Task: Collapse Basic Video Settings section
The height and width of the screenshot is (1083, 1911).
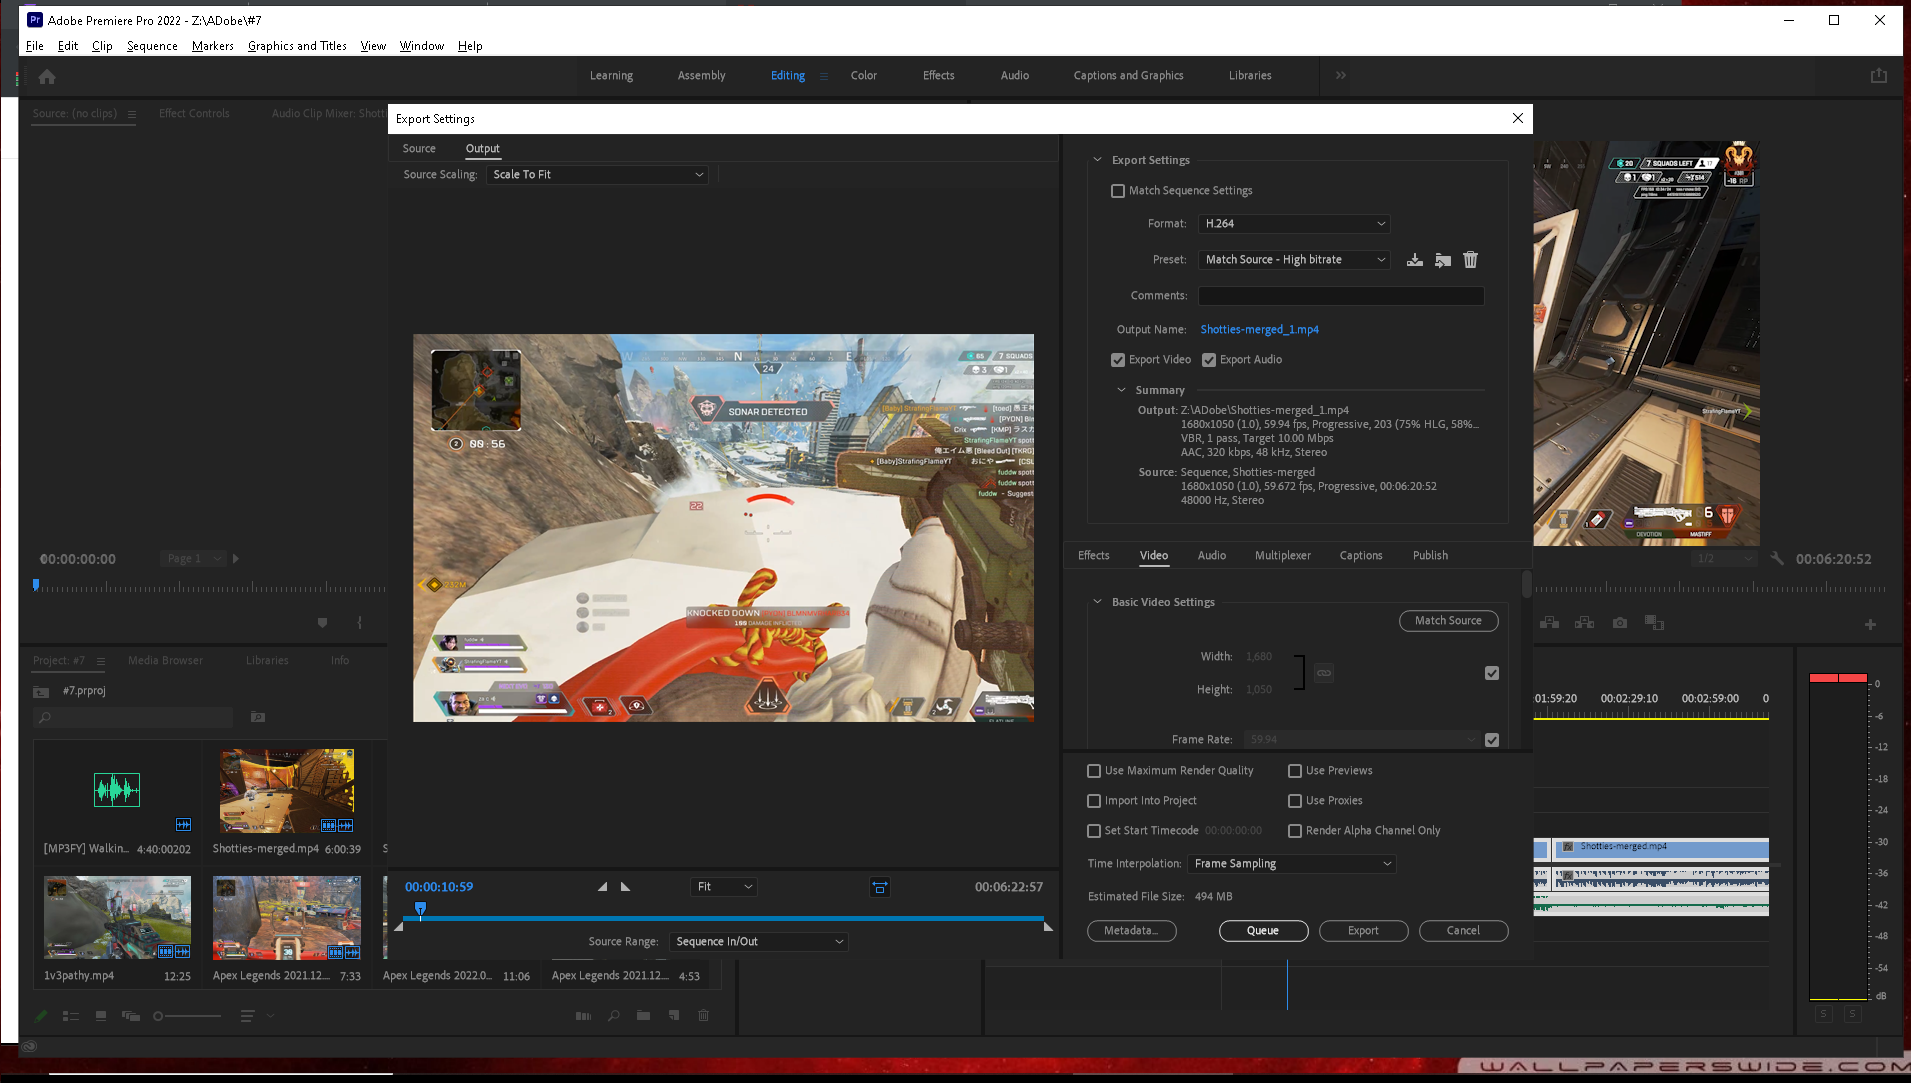Action: [x=1097, y=602]
